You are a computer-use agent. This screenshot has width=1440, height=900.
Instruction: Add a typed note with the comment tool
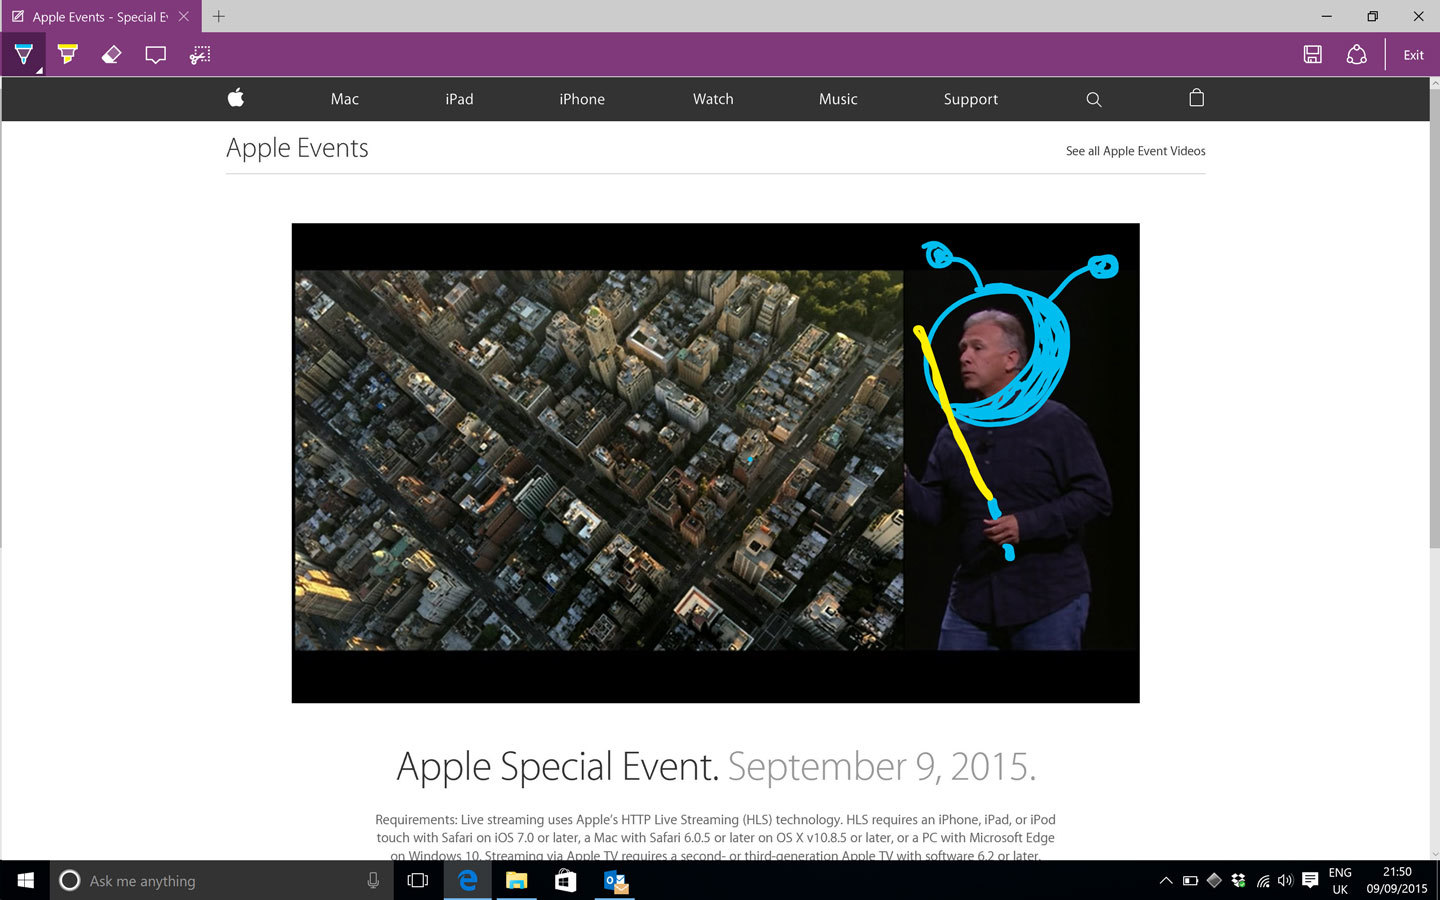155,55
